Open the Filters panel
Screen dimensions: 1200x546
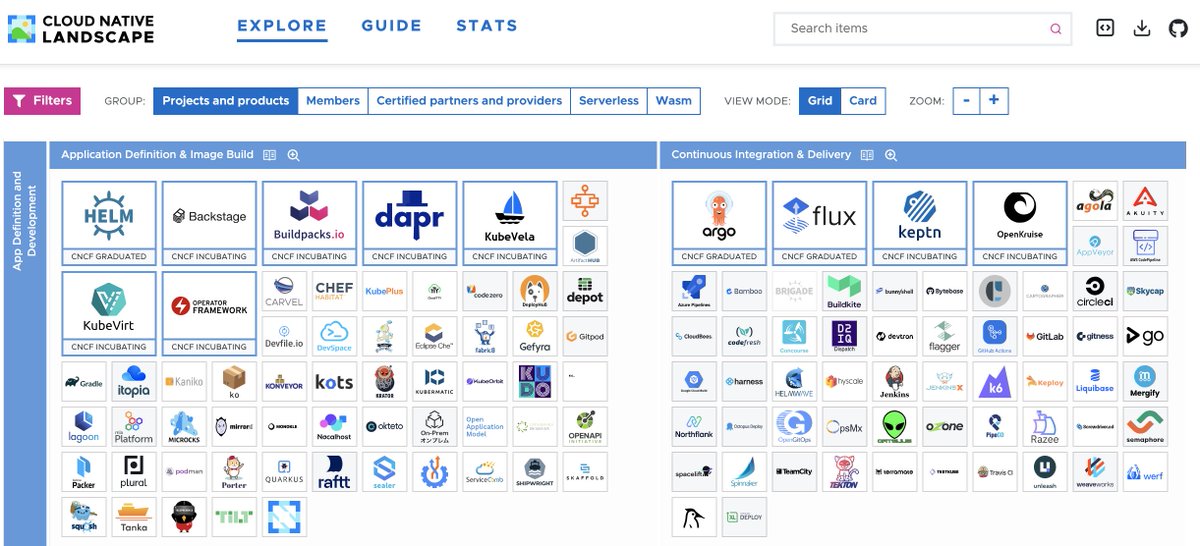click(42, 101)
